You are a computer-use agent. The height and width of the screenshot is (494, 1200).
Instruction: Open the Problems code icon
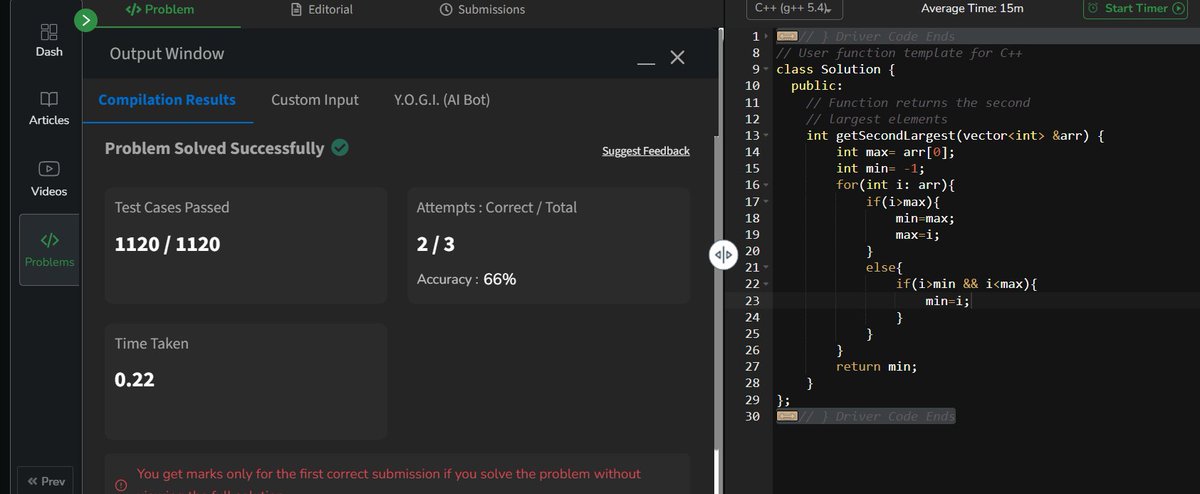pos(49,241)
